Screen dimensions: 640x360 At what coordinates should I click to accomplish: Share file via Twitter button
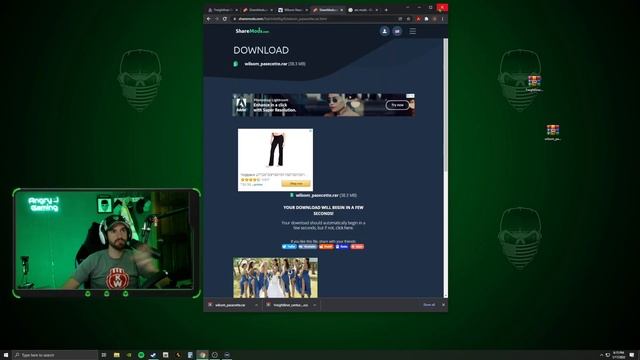click(289, 247)
